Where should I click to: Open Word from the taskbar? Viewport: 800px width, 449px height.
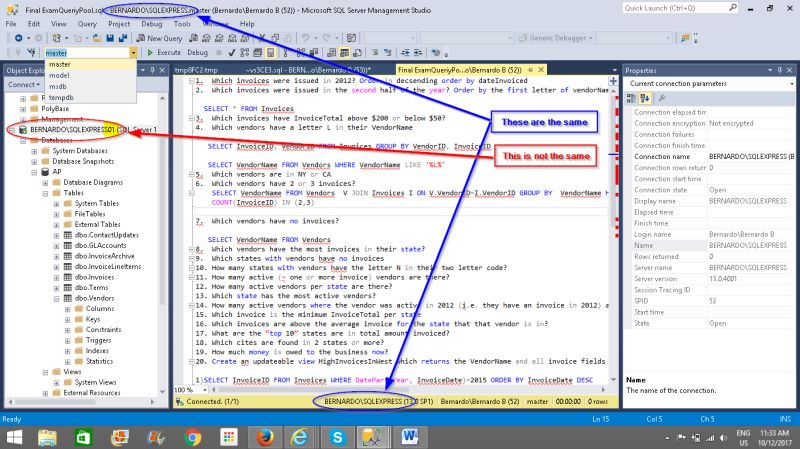coord(410,437)
